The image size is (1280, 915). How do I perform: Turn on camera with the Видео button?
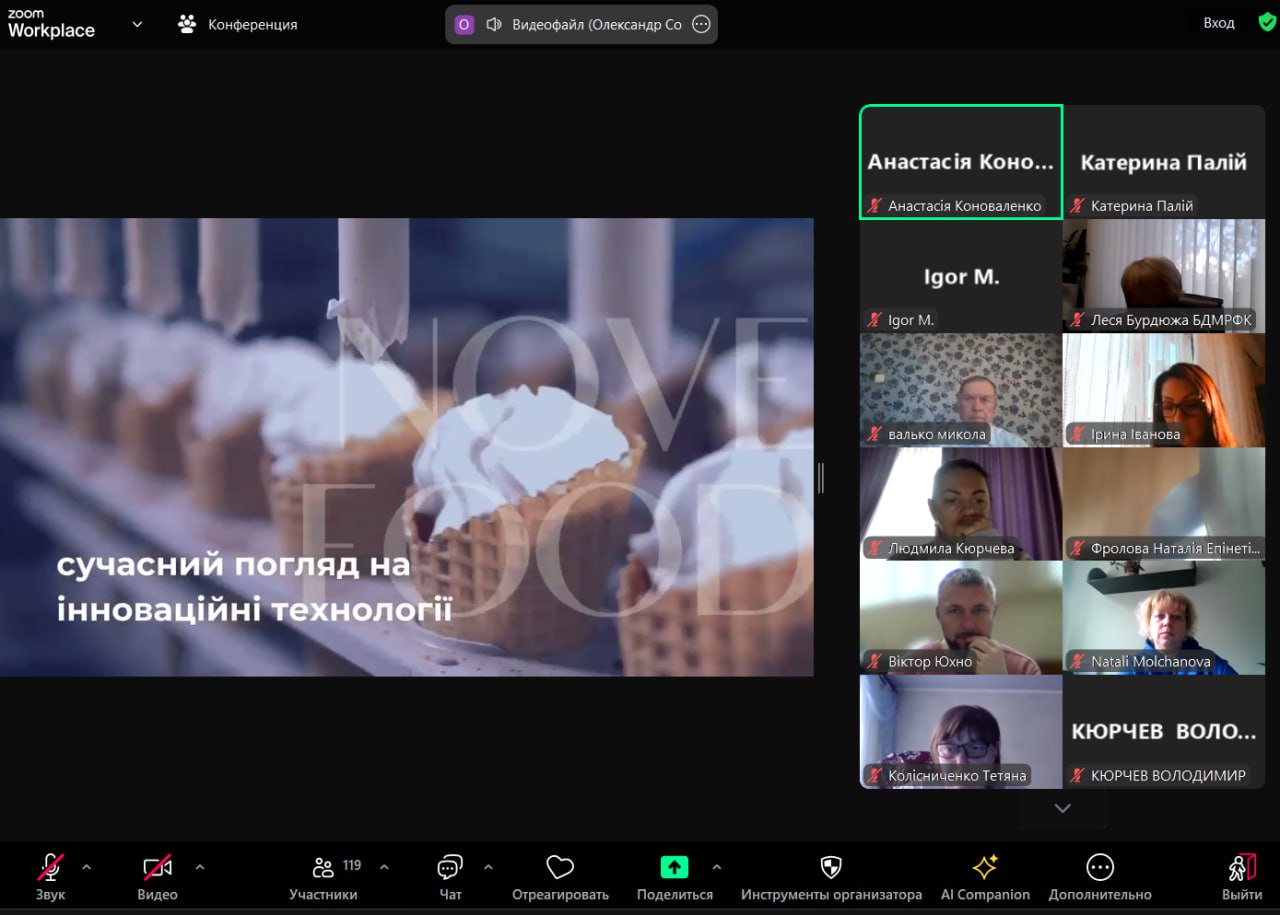click(157, 876)
